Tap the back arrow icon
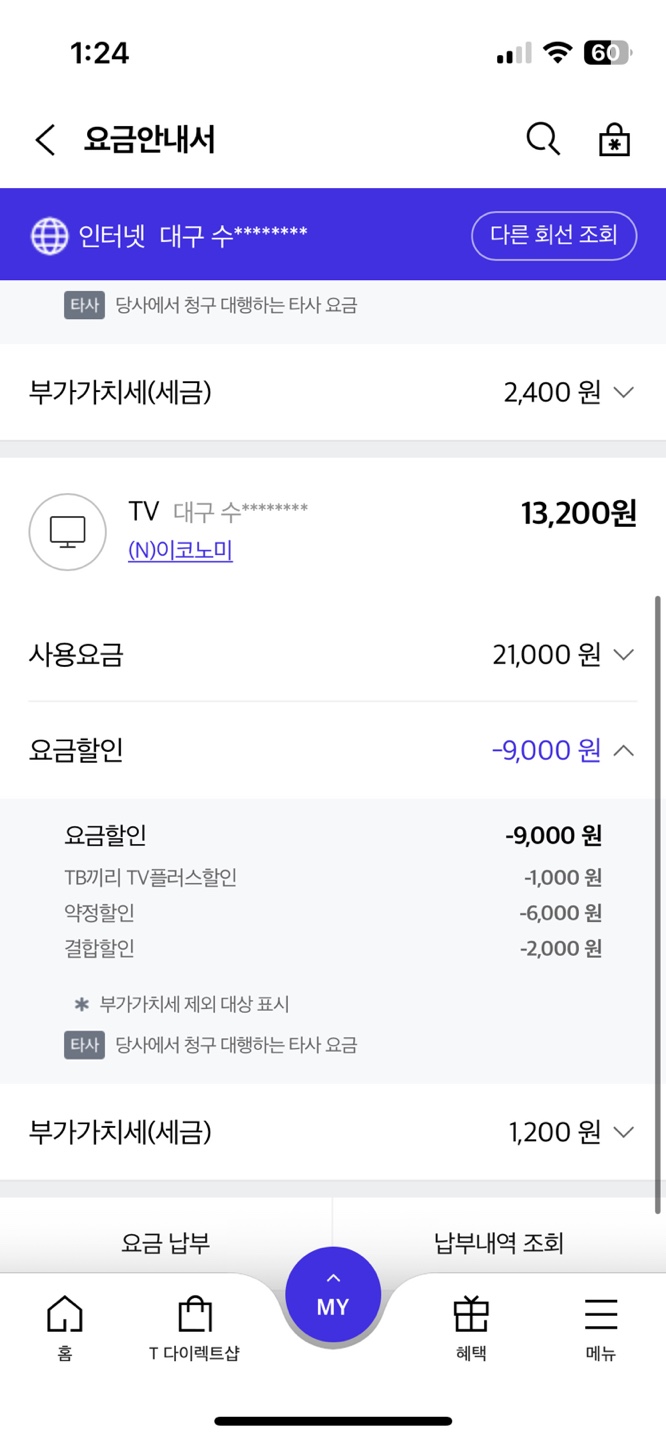The height and width of the screenshot is (1440, 666). pos(45,140)
